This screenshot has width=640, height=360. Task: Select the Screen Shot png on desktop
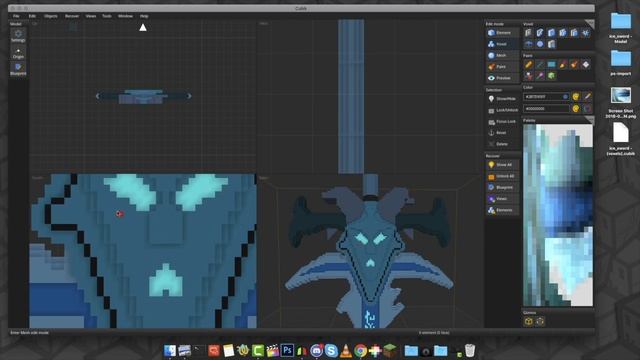point(621,102)
